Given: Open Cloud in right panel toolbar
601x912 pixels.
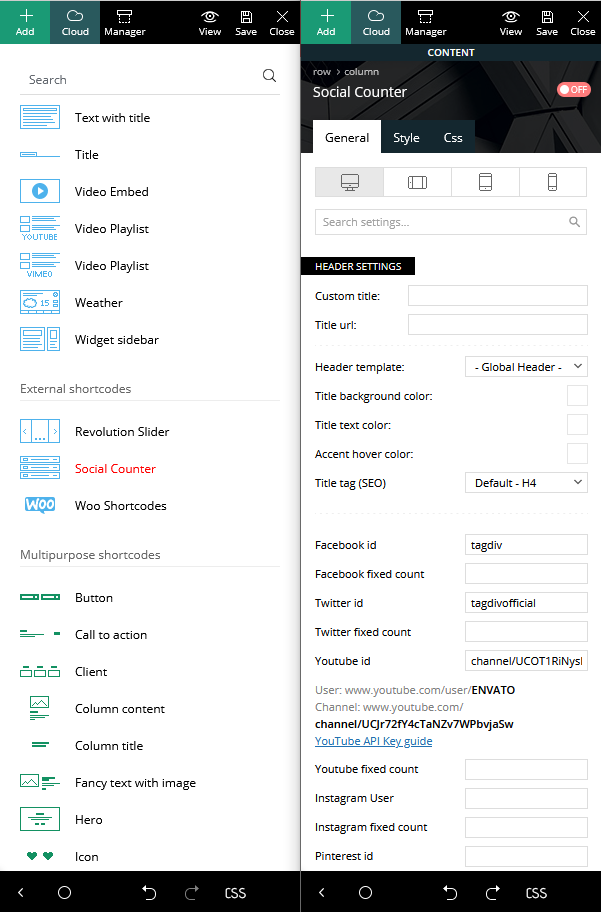Looking at the screenshot, I should pyautogui.click(x=376, y=22).
